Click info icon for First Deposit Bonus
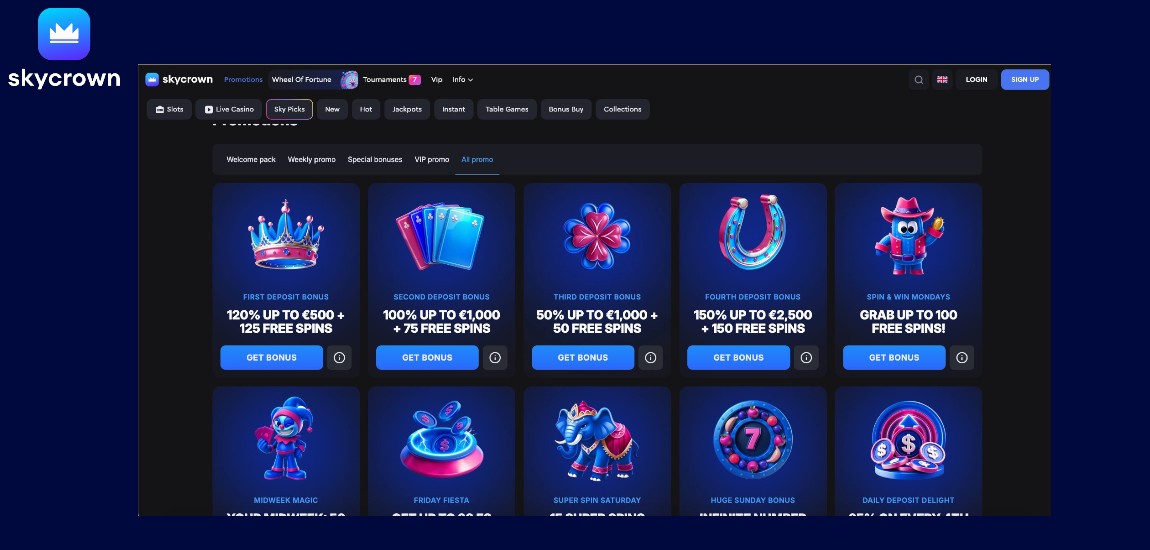The height and width of the screenshot is (550, 1150). (x=340, y=358)
